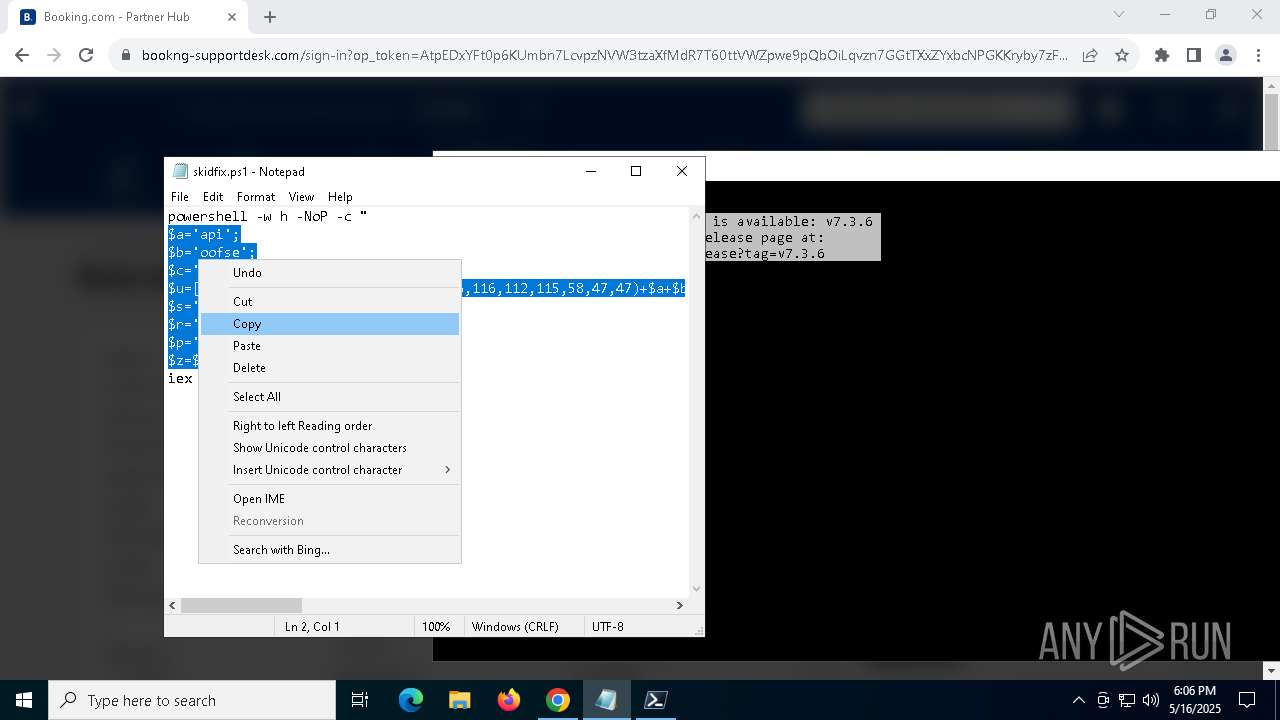Image resolution: width=1280 pixels, height=720 pixels.
Task: Click the 'v7.3.6' text in the console window
Action: pos(849,221)
